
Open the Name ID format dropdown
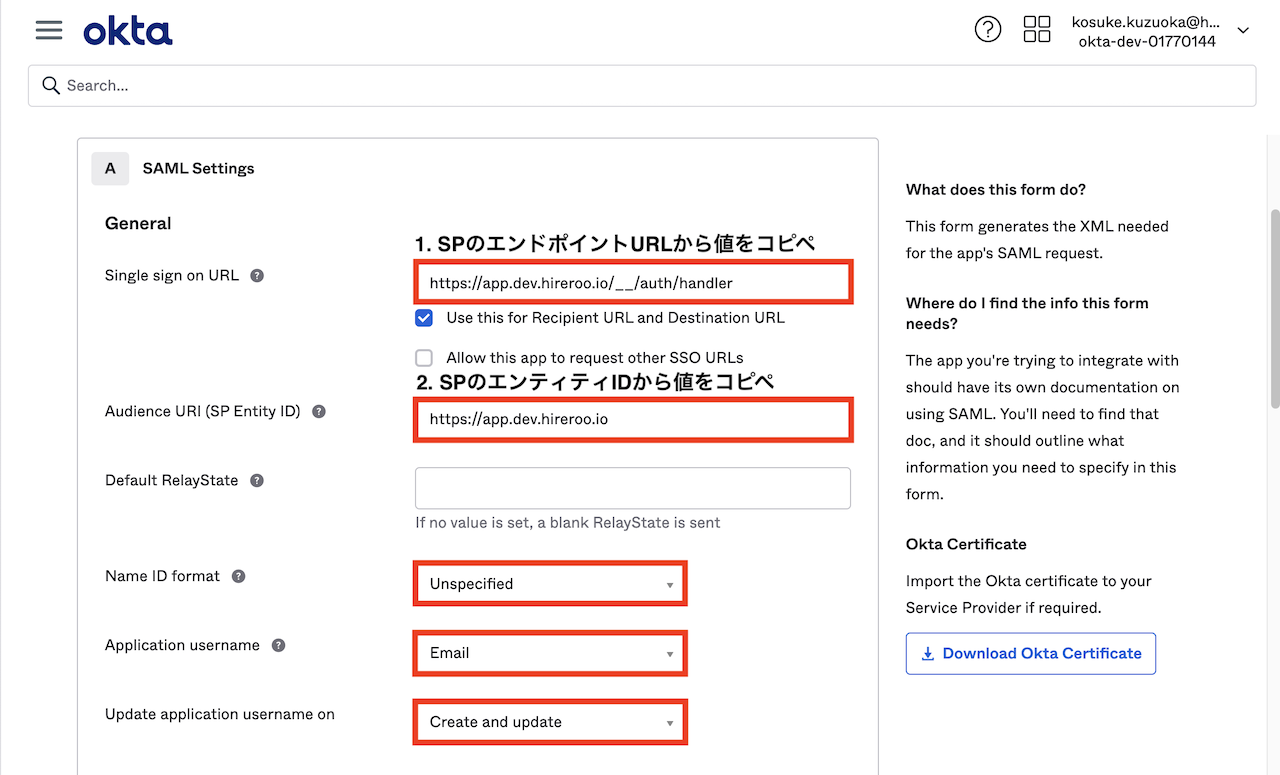point(550,584)
